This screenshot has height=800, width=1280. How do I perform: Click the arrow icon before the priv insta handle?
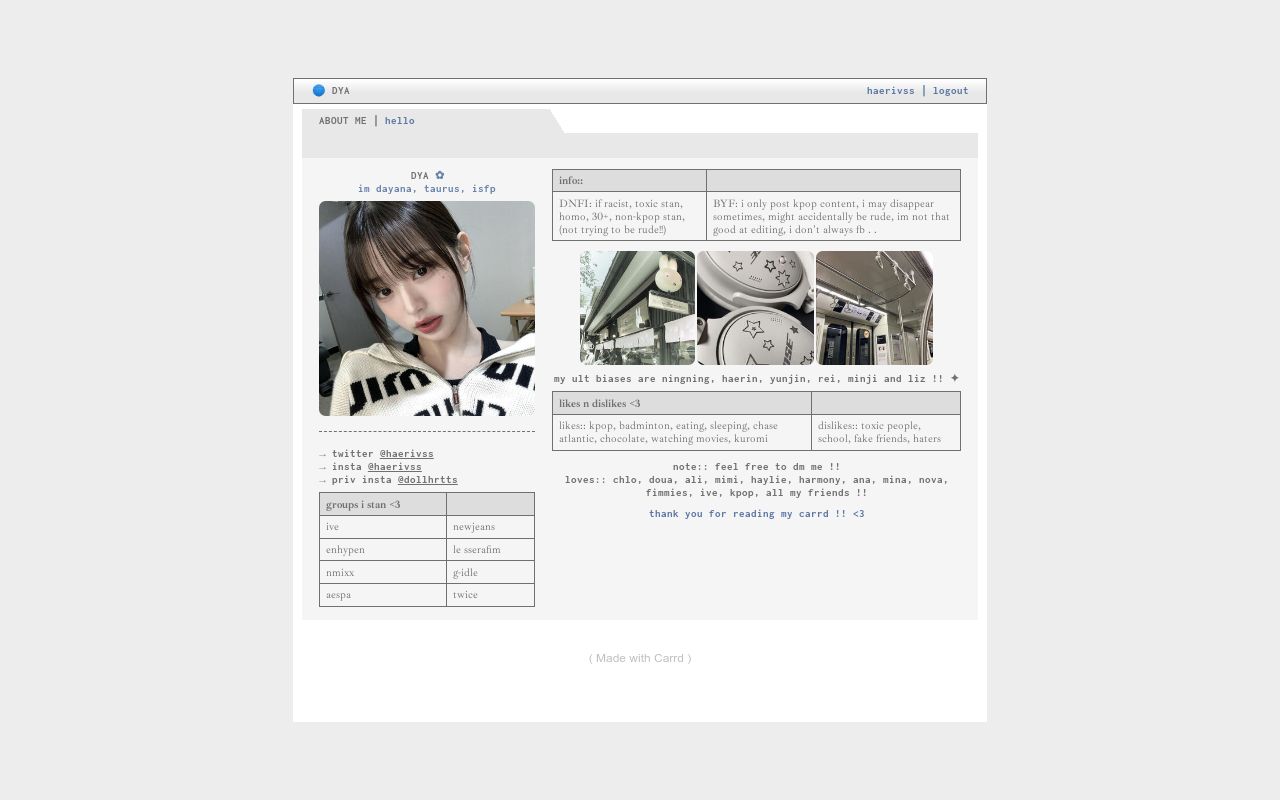(x=323, y=479)
